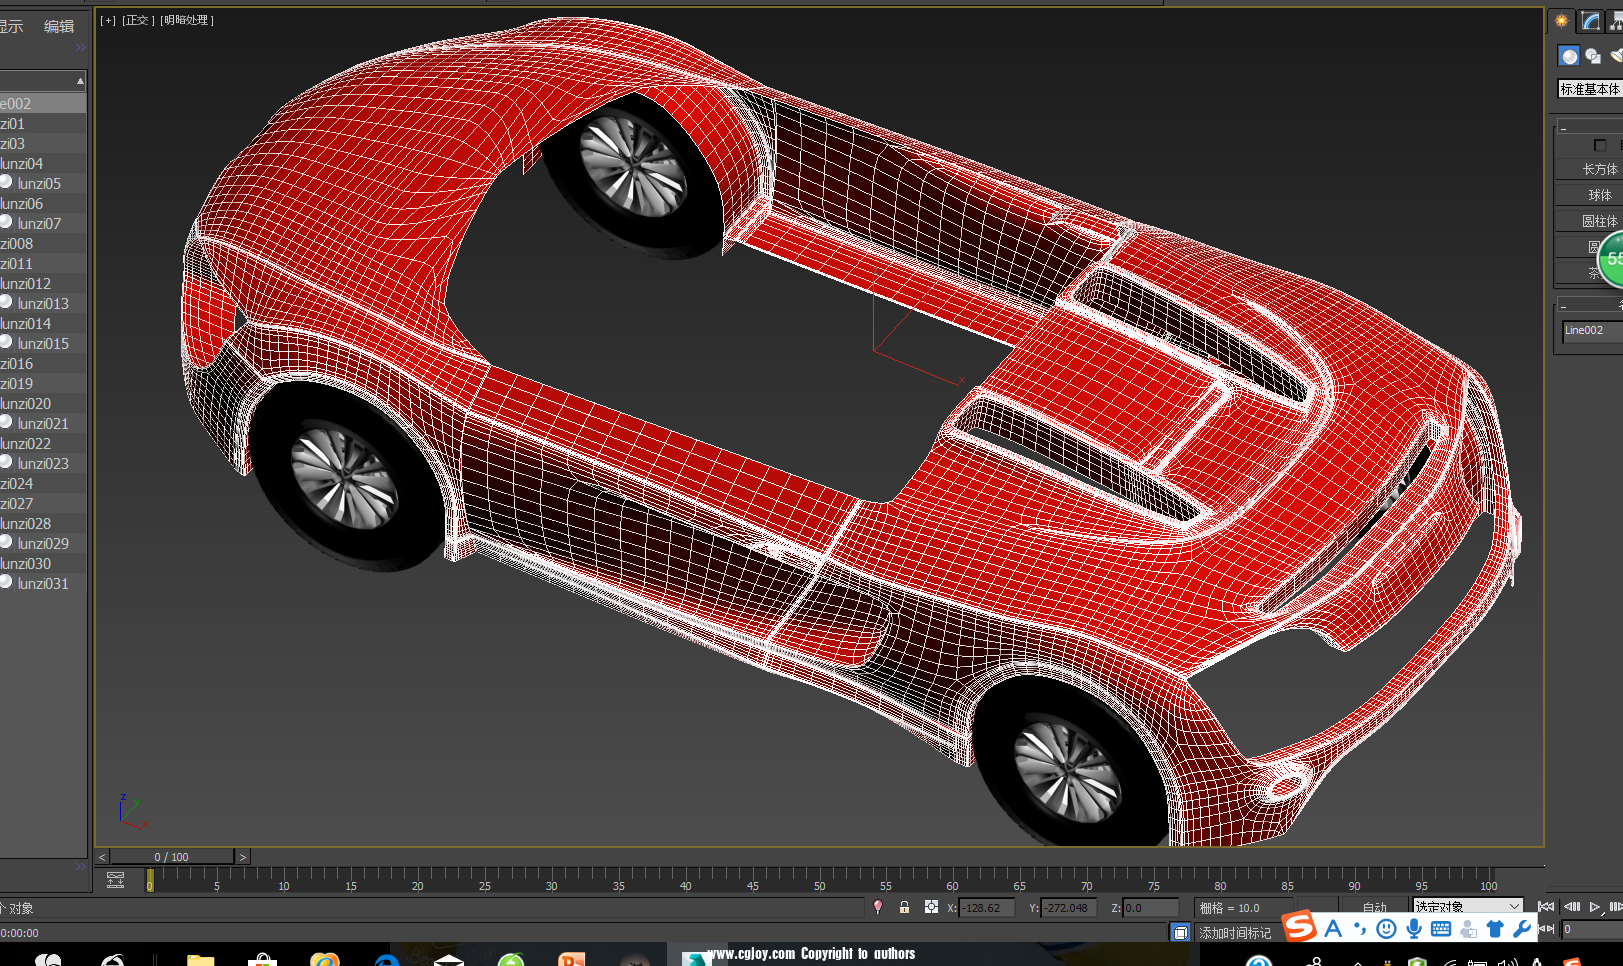1623x966 pixels.
Task: Open the Create tab in the command panel
Action: coord(1561,20)
